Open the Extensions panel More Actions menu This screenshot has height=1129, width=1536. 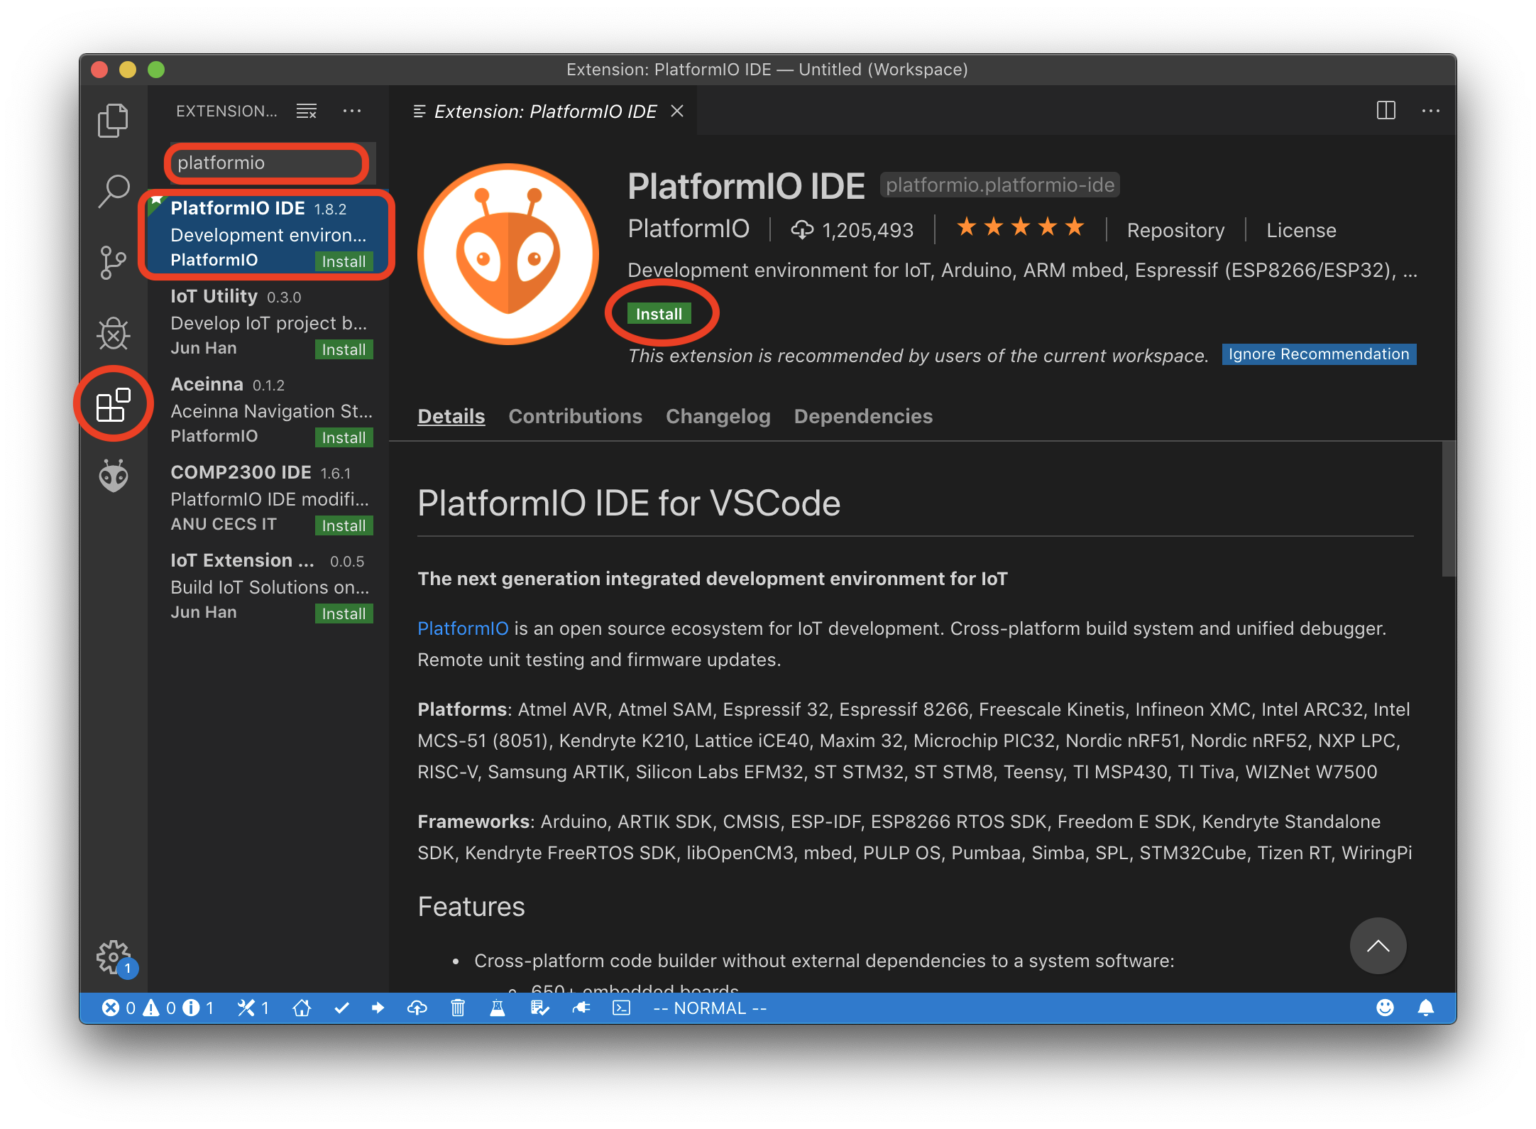pos(351,111)
